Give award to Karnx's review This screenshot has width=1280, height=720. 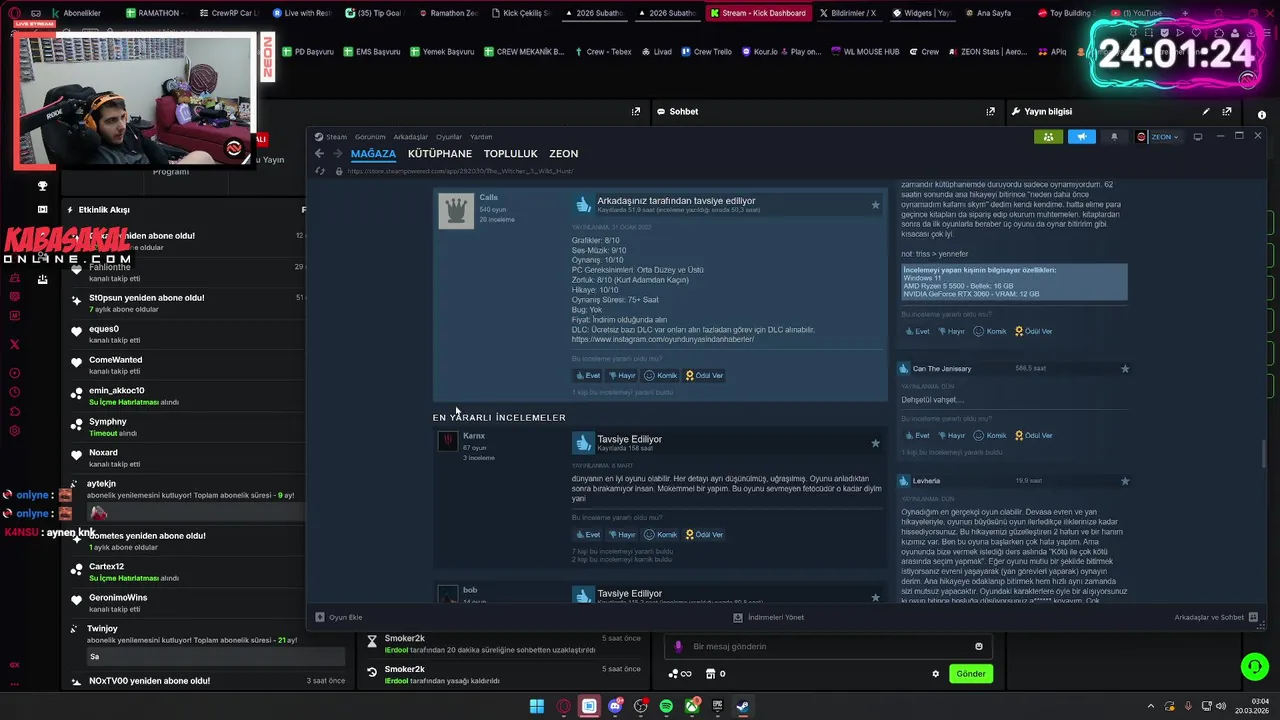click(704, 535)
